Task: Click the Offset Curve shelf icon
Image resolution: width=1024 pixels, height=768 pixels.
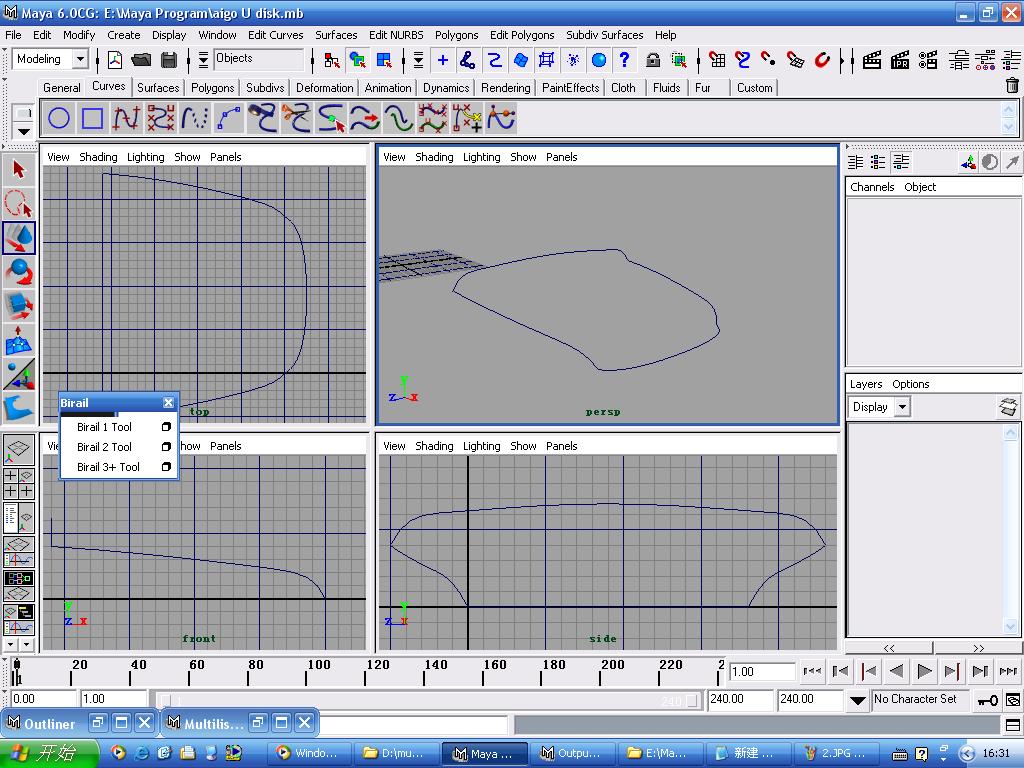Action: [x=399, y=118]
